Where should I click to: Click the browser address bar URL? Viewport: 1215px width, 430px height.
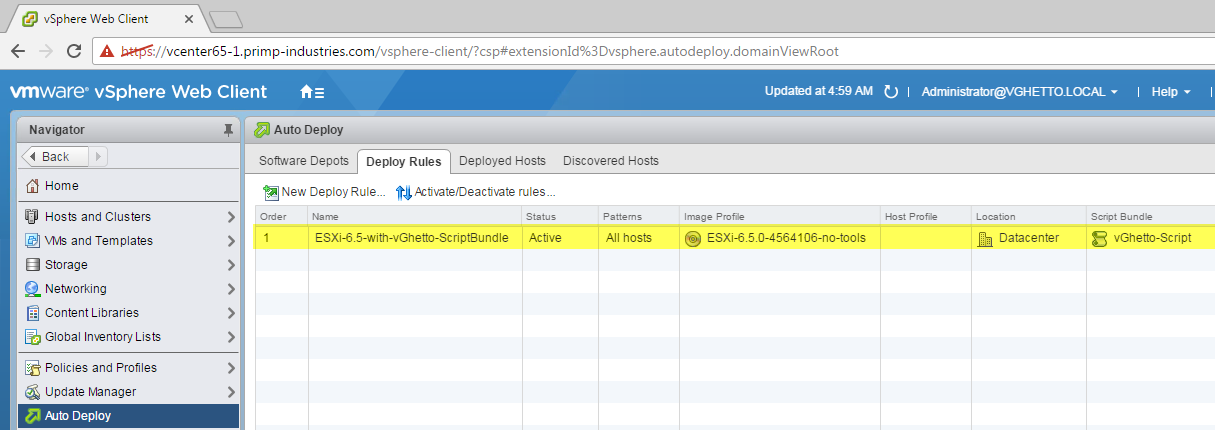[x=480, y=51]
